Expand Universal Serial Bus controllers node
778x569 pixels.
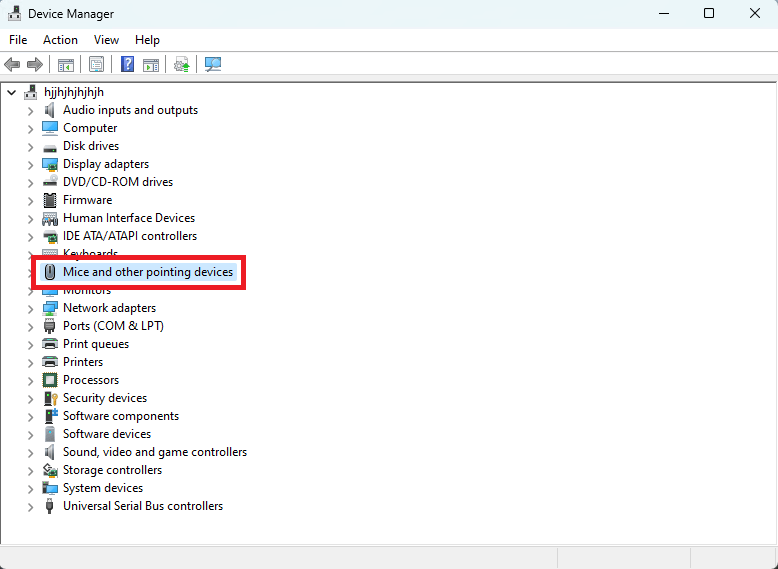click(x=30, y=507)
